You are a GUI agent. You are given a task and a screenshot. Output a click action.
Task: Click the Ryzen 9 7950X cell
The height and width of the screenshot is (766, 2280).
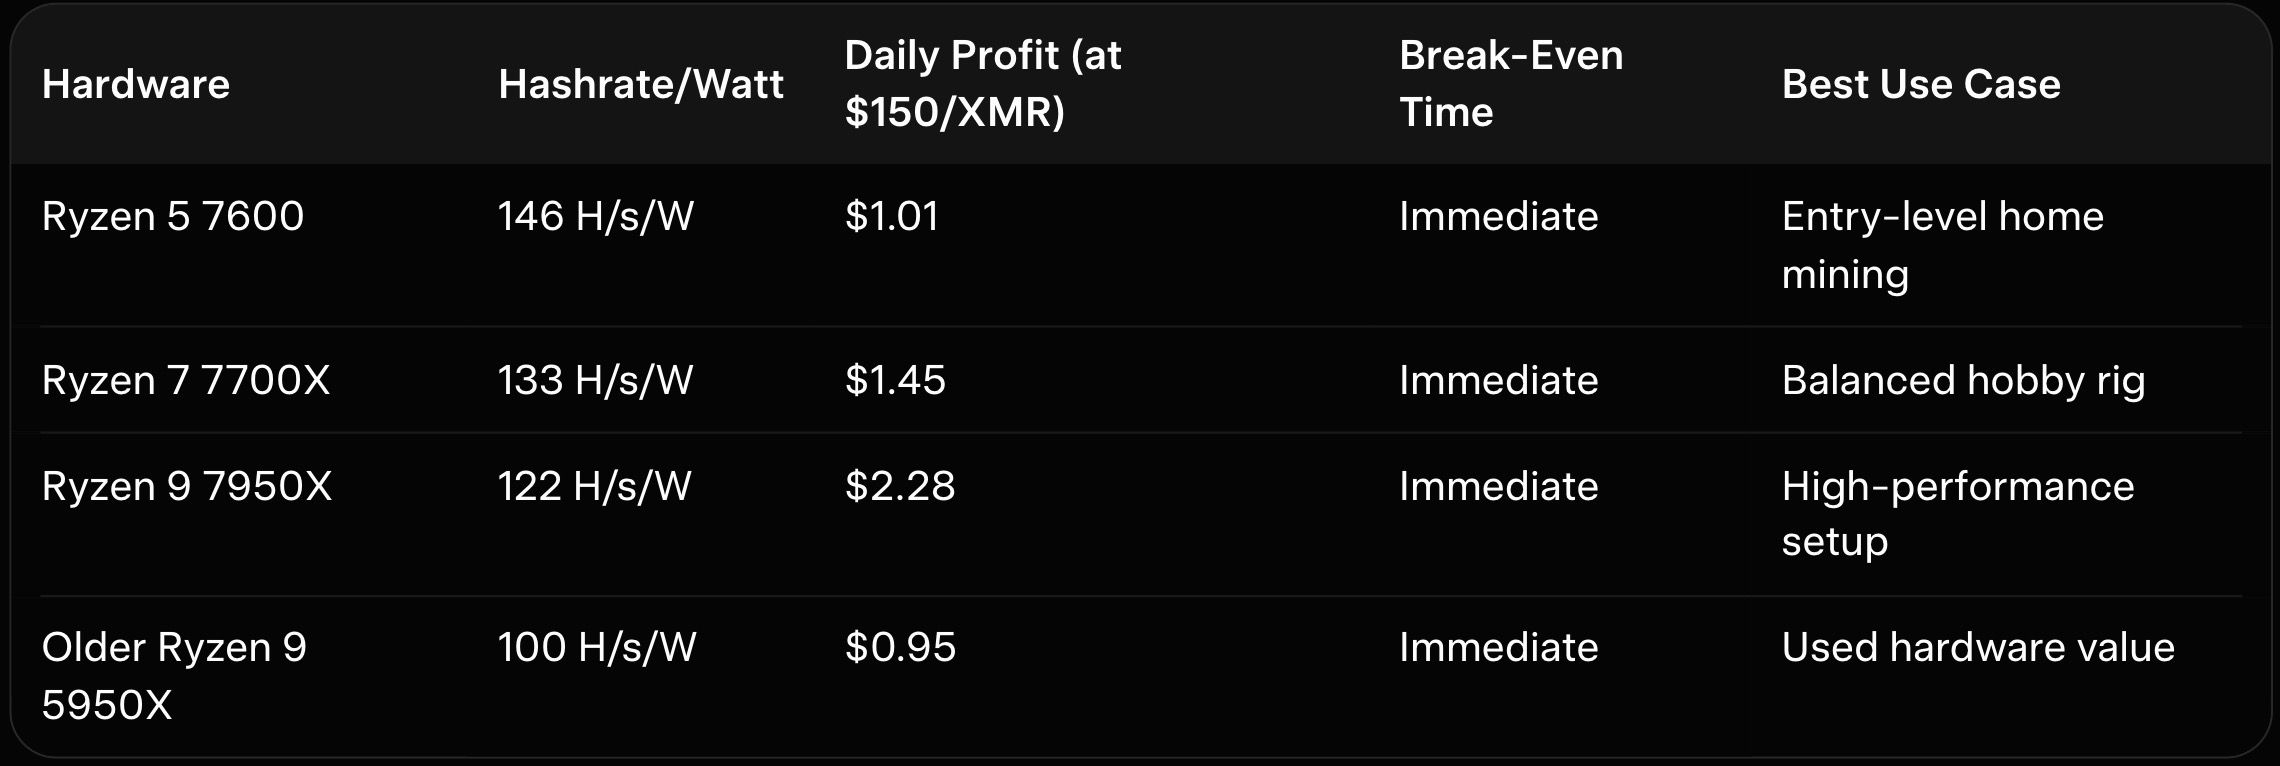click(187, 487)
